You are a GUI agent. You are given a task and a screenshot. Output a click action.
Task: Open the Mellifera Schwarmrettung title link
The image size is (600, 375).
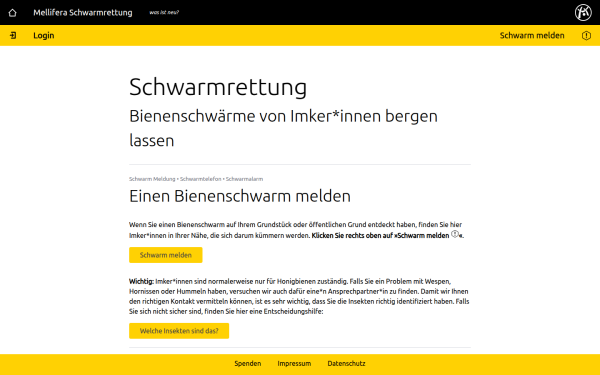tap(83, 13)
